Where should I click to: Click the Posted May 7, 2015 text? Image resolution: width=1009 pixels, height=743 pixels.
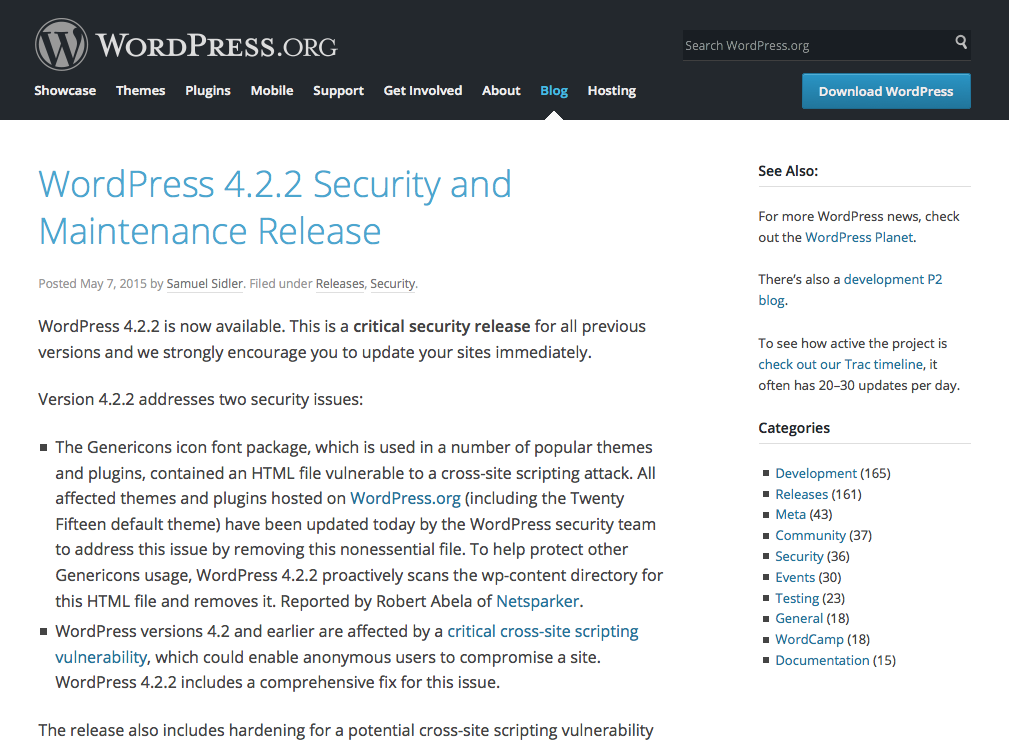coord(93,284)
